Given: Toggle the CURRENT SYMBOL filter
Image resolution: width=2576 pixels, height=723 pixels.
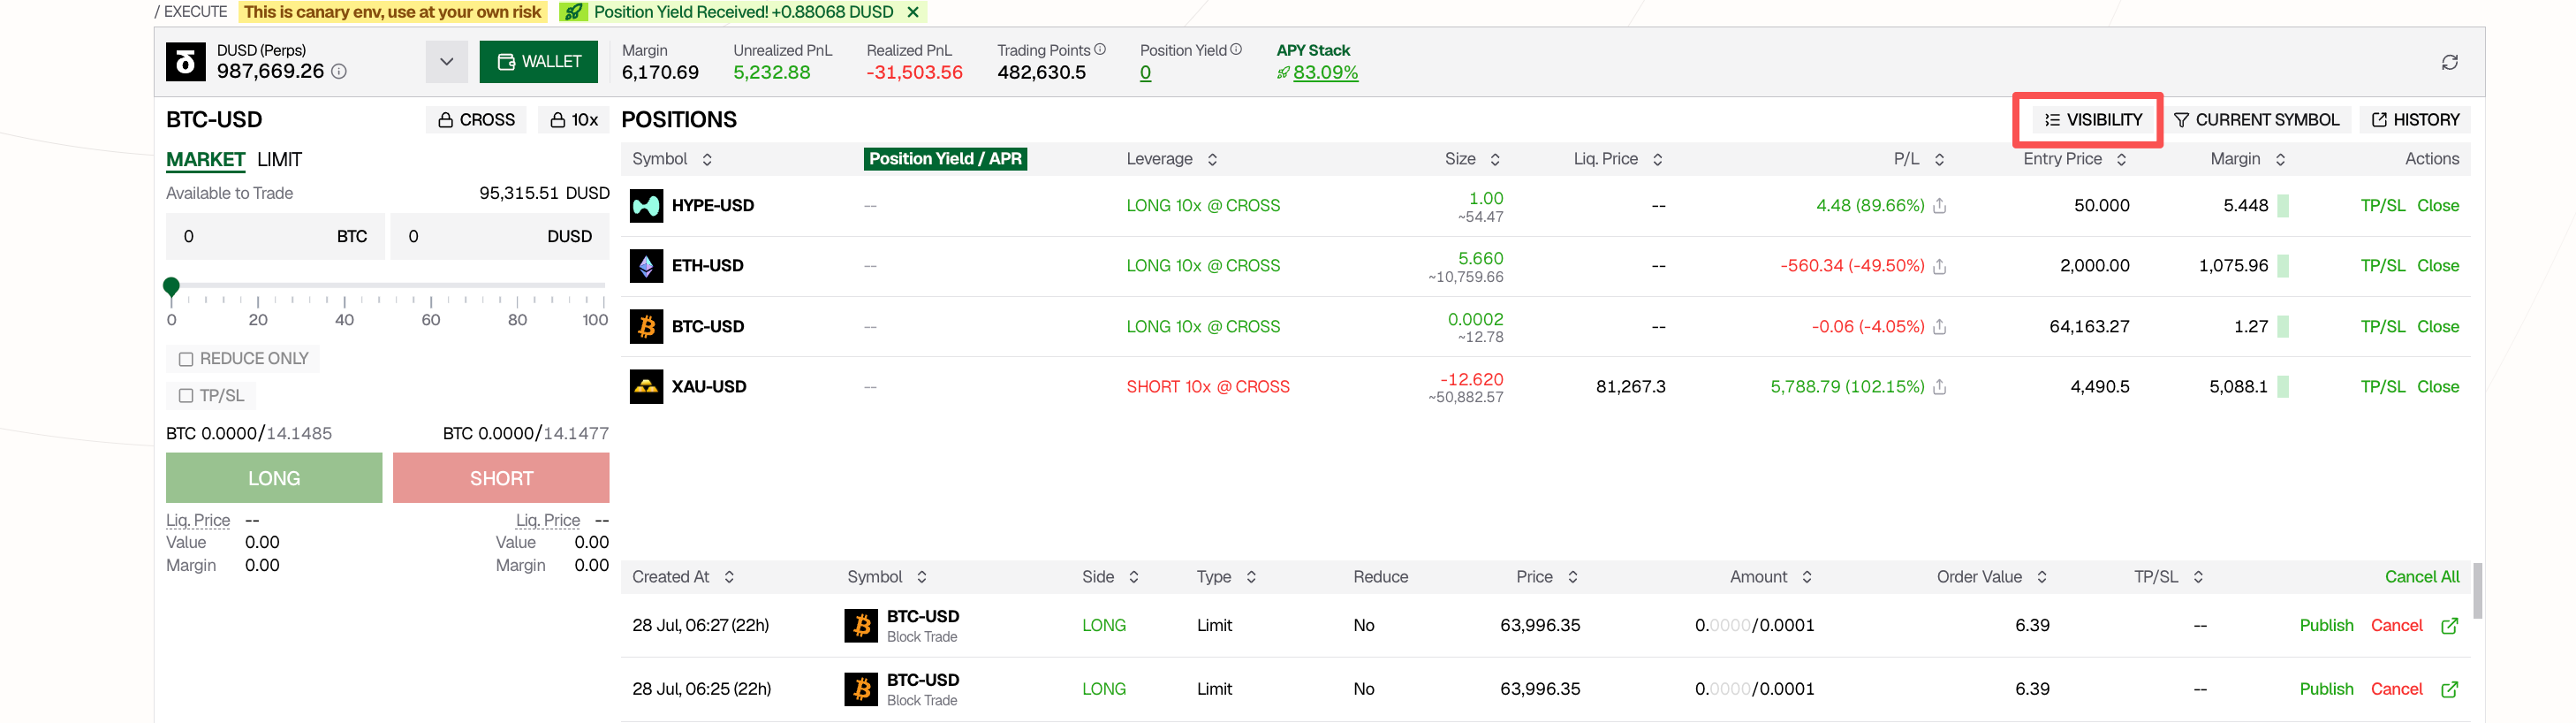Looking at the screenshot, I should coord(2256,120).
